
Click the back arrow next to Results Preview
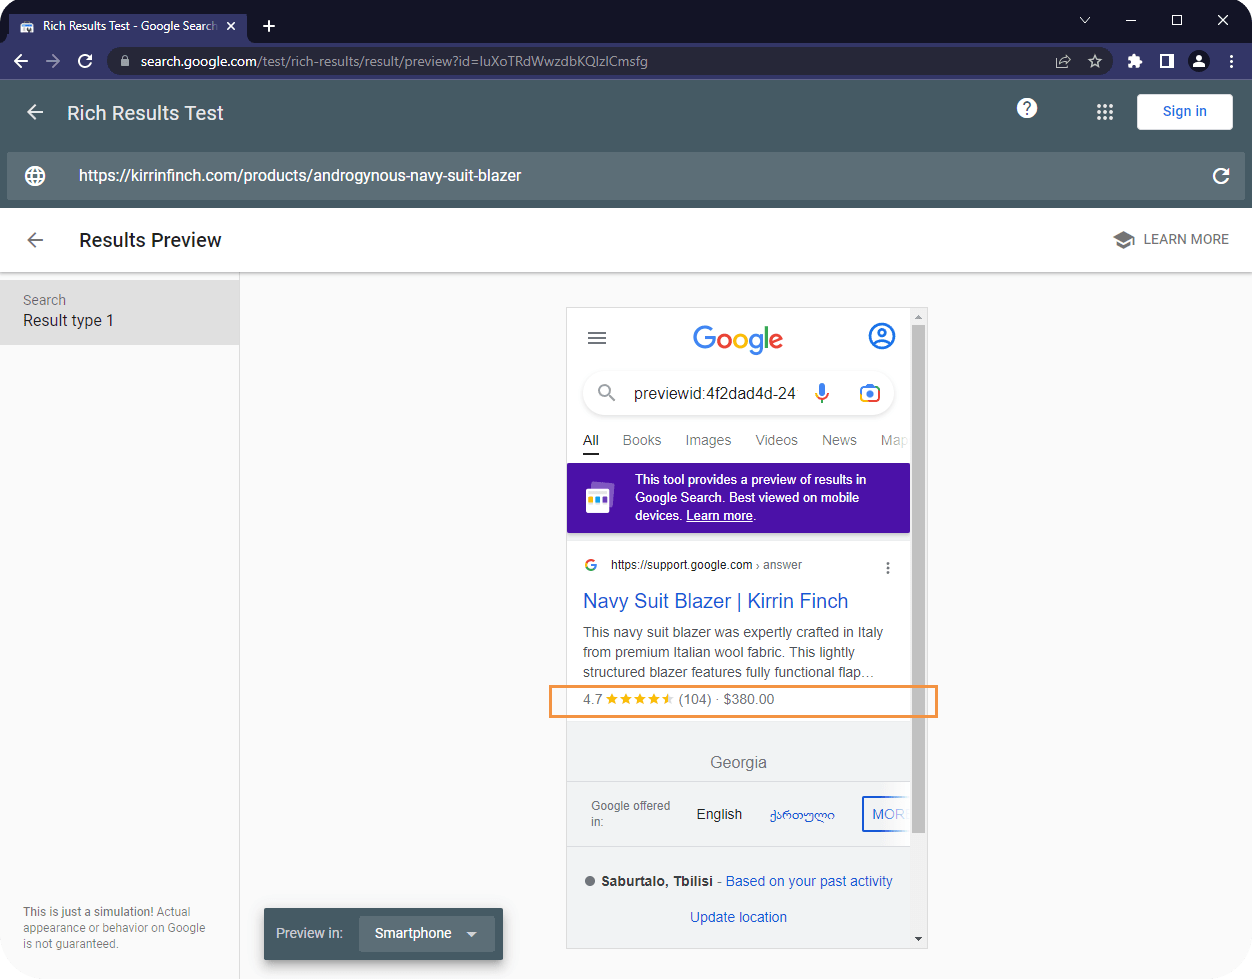tap(35, 240)
